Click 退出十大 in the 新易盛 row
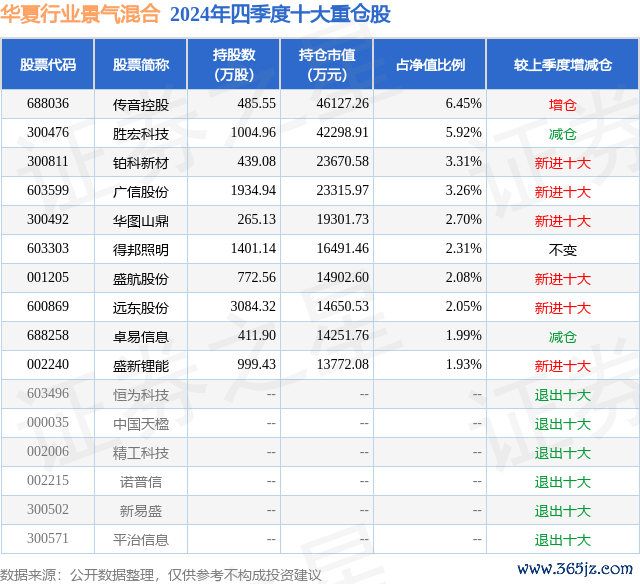 pyautogui.click(x=563, y=511)
